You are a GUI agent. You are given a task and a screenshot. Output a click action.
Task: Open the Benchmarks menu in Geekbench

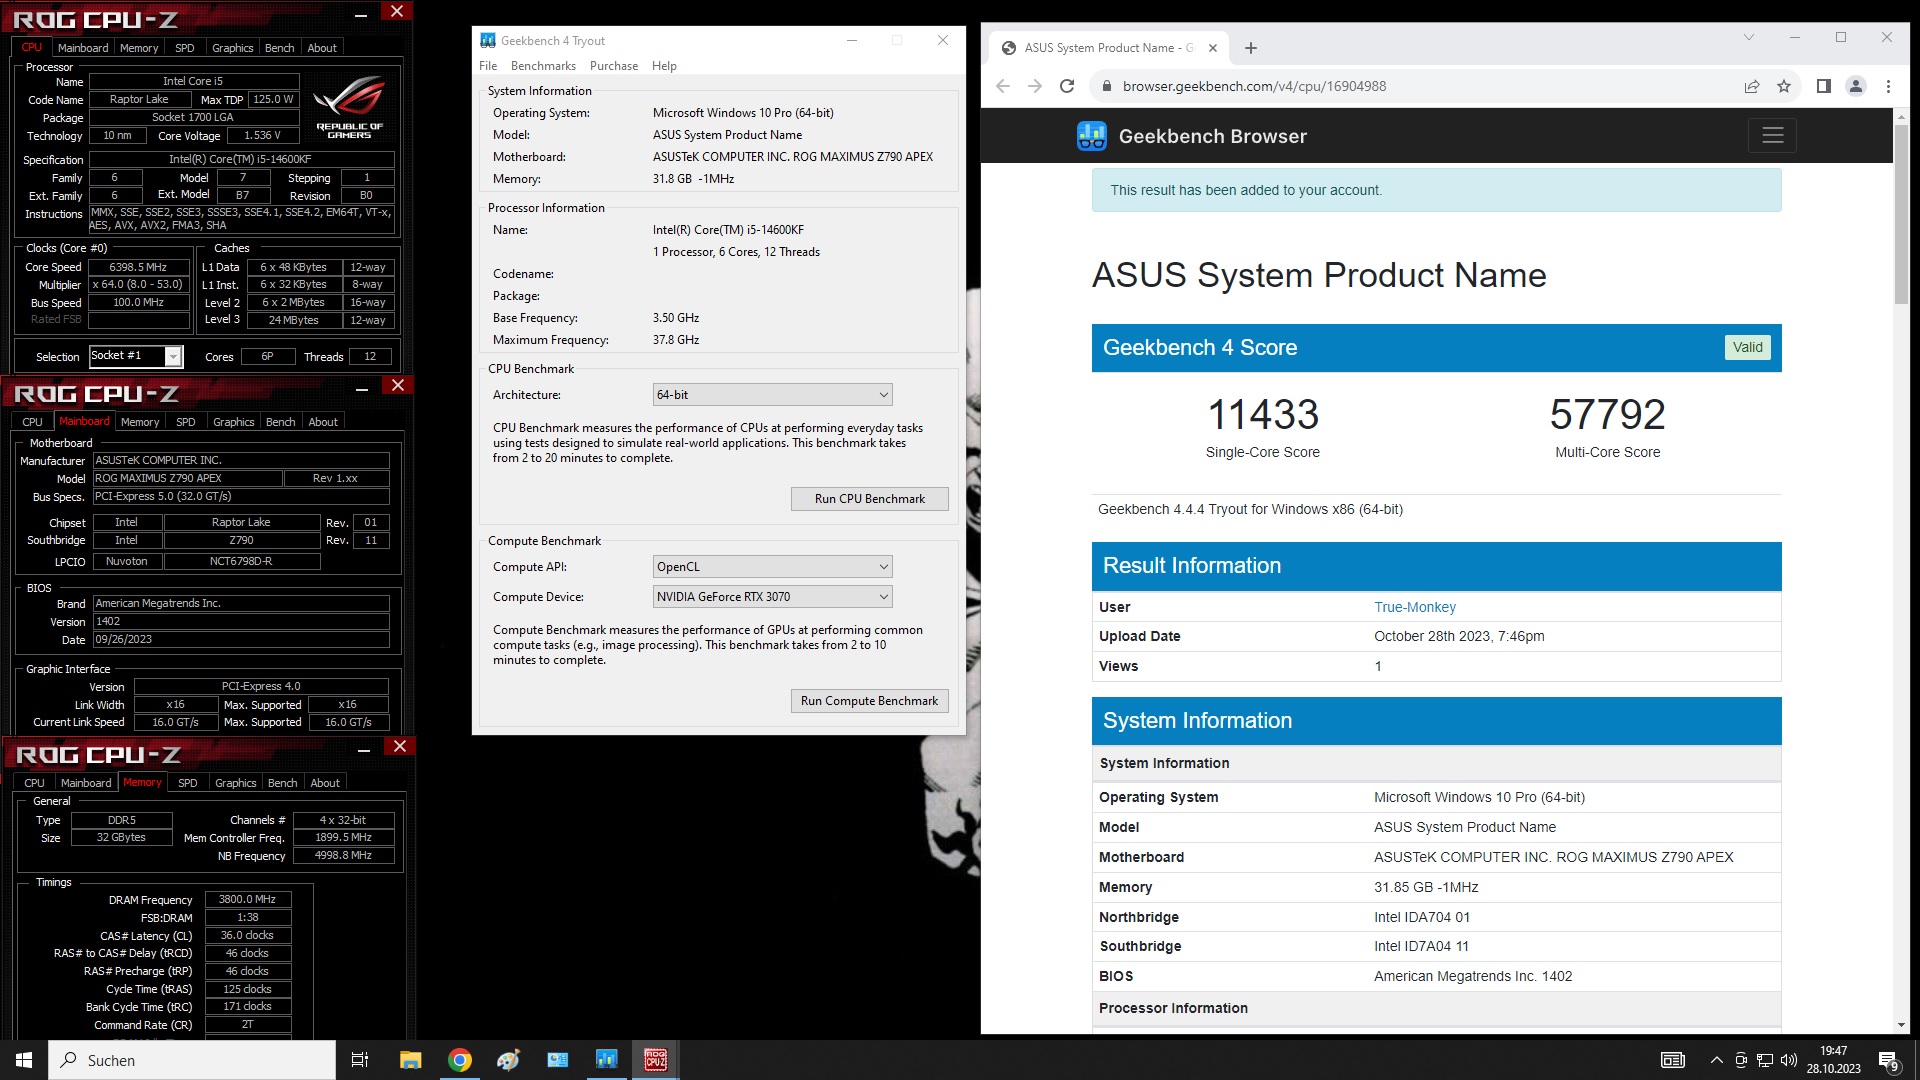click(x=543, y=66)
